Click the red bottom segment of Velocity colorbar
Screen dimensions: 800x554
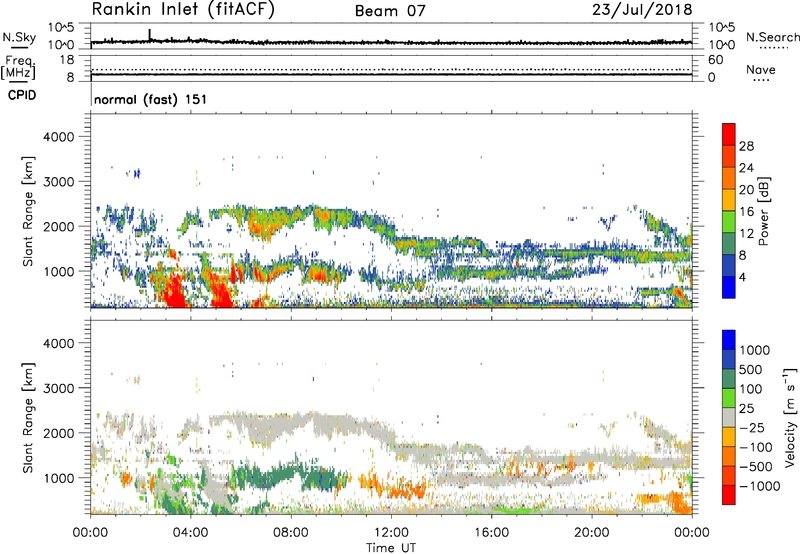[729, 495]
